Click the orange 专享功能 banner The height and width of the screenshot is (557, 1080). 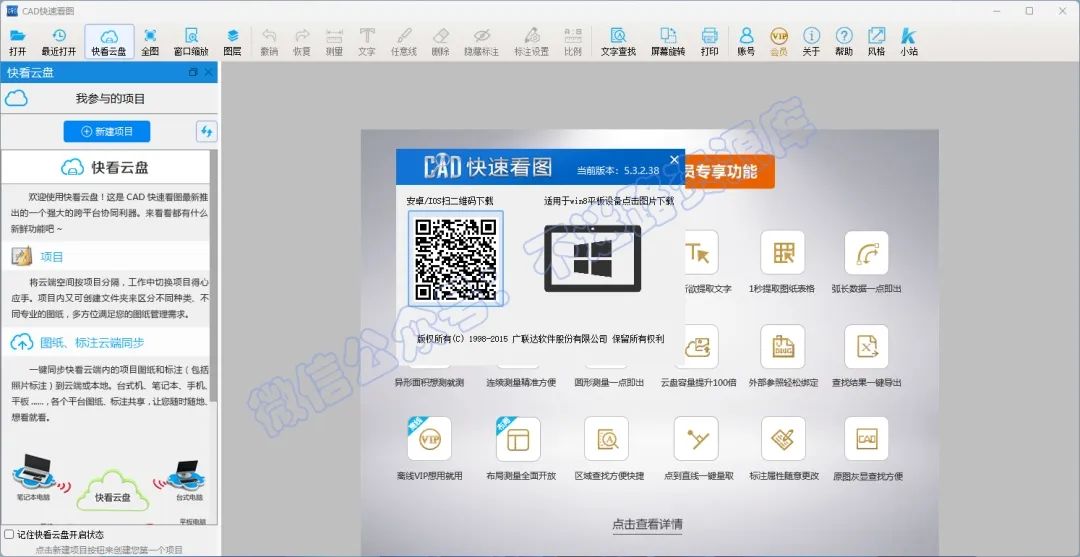[729, 171]
